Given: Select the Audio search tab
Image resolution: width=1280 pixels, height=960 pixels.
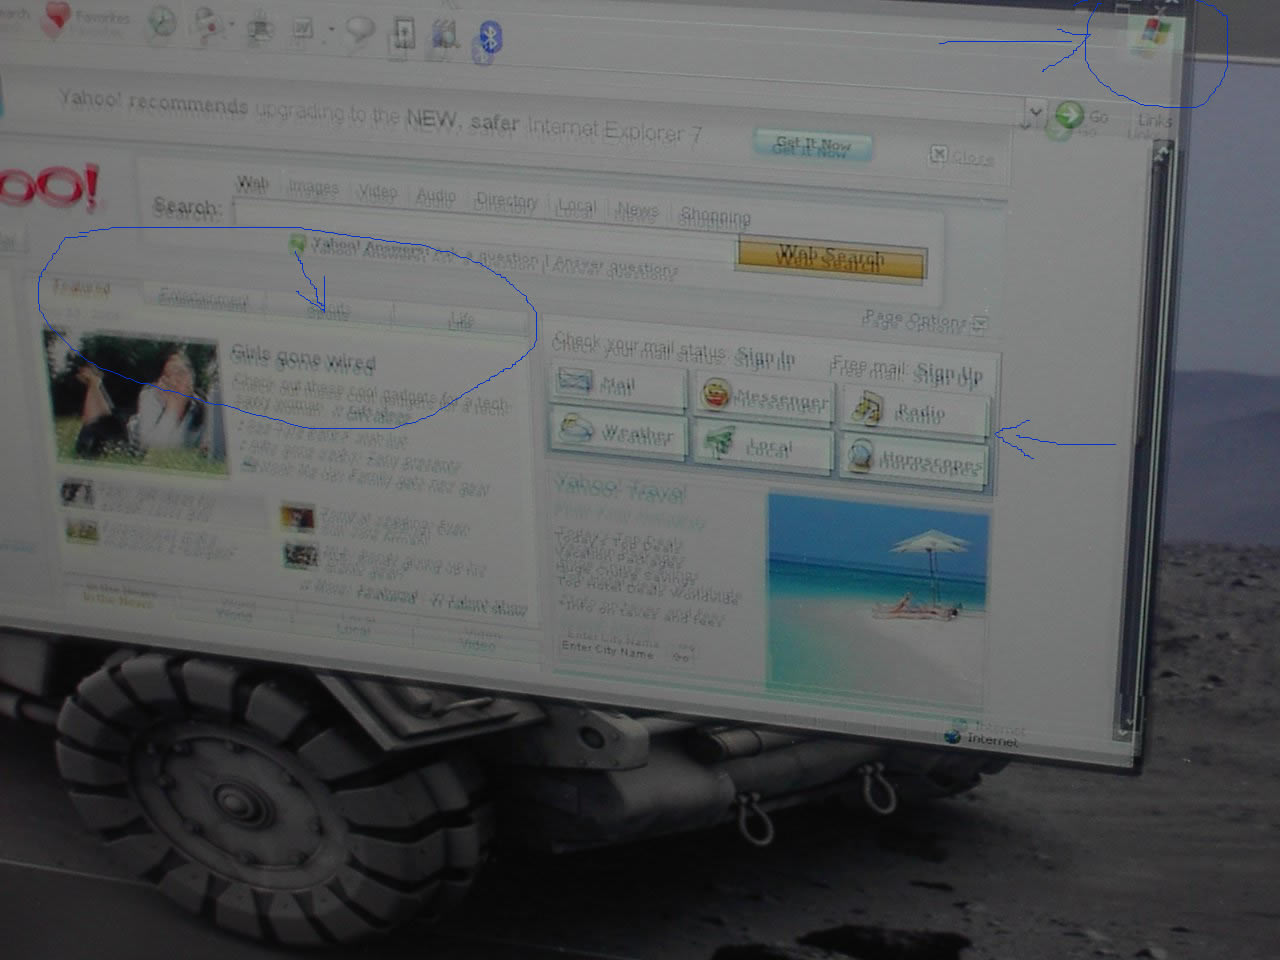Looking at the screenshot, I should pyautogui.click(x=435, y=195).
